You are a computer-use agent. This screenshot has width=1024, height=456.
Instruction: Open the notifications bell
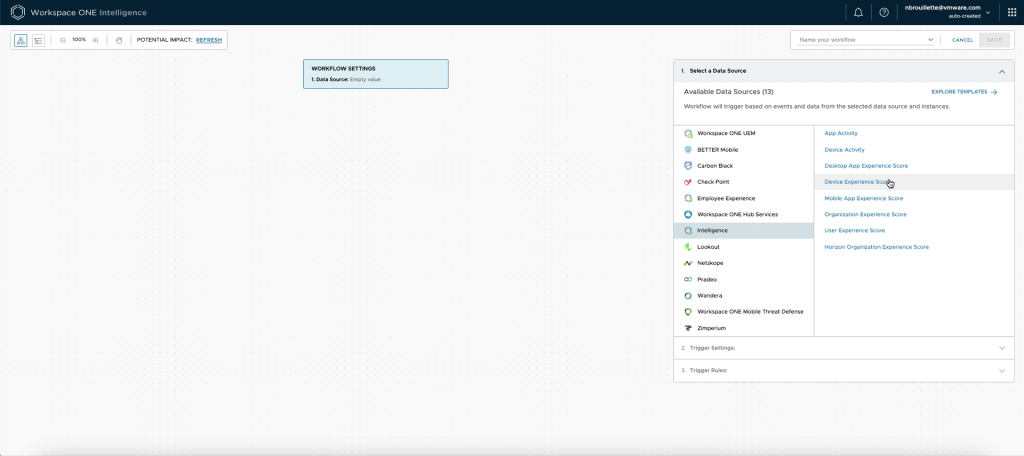pos(858,12)
